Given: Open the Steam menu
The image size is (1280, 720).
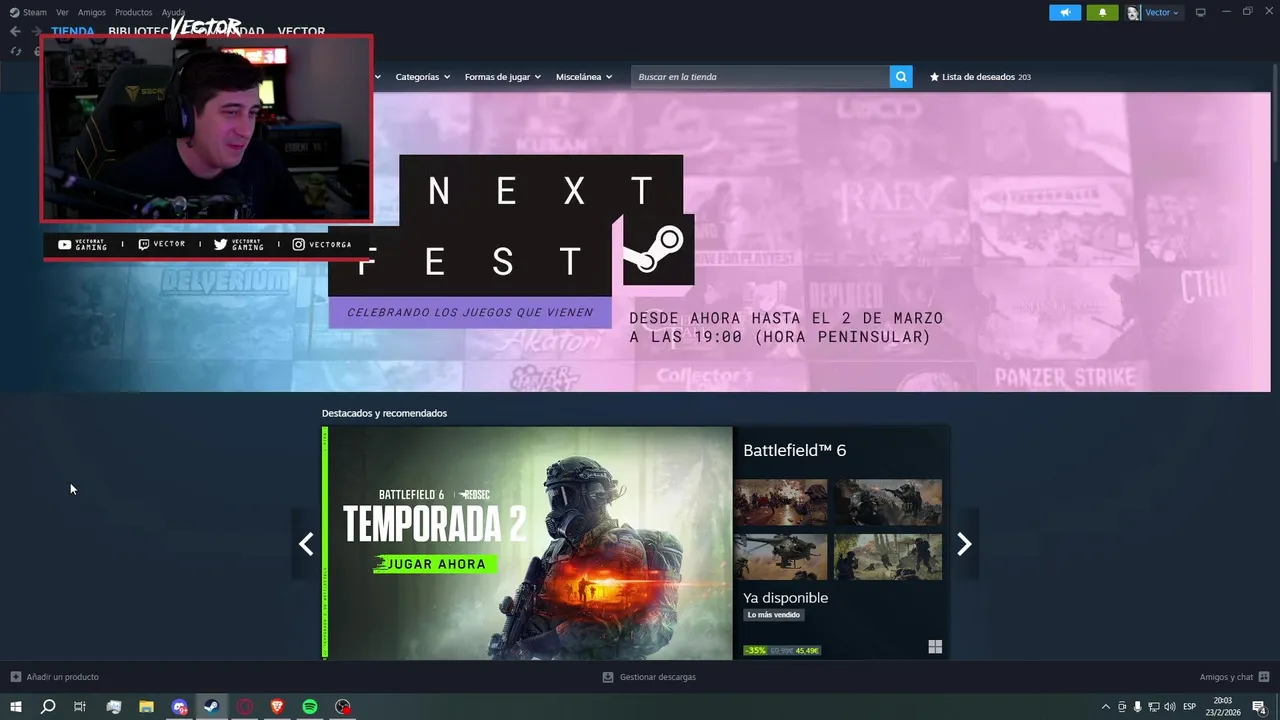Looking at the screenshot, I should point(35,12).
